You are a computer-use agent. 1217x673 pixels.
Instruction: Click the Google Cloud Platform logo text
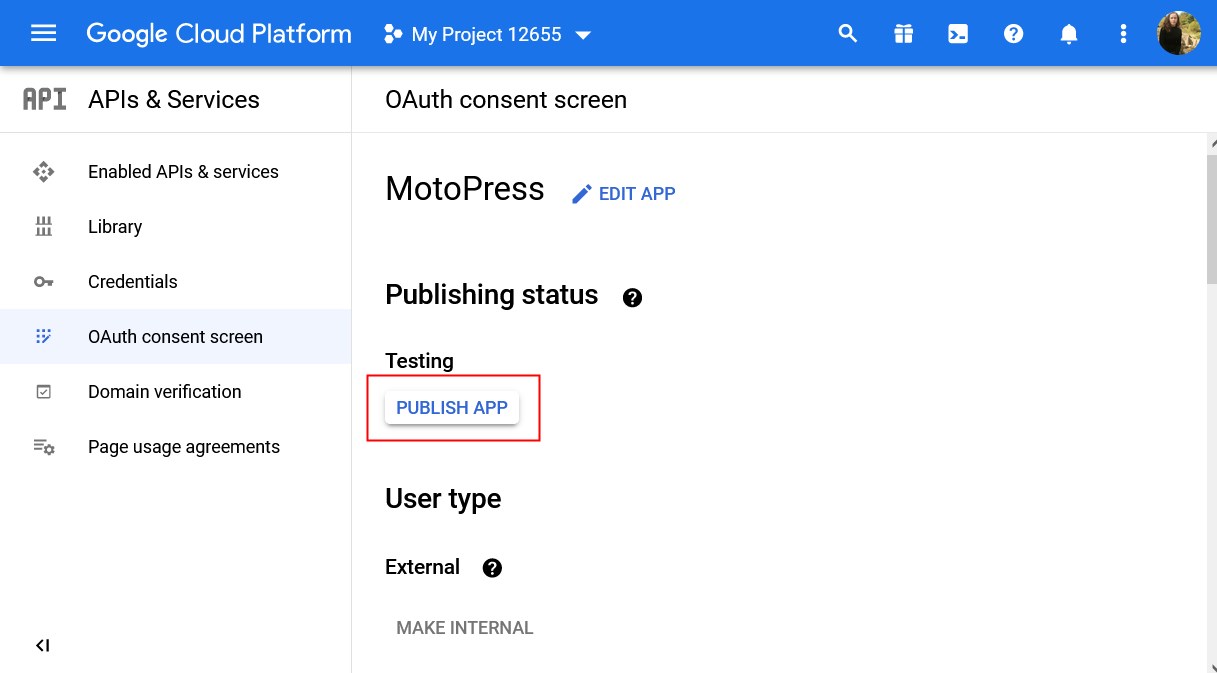click(x=219, y=34)
